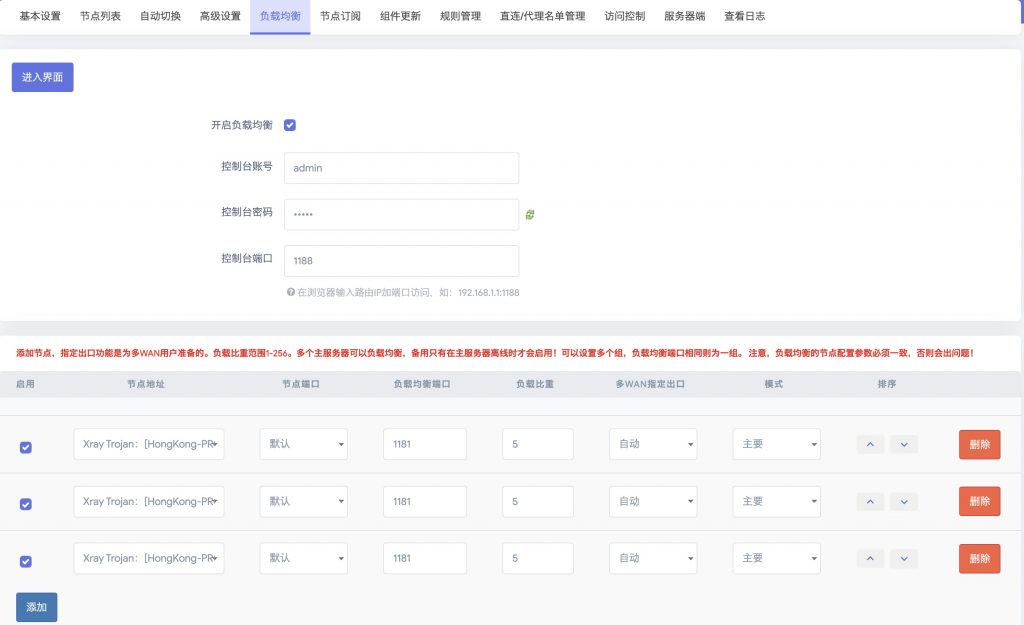Disable the first node row's 启用 checkbox
1024x625 pixels.
pos(26,447)
